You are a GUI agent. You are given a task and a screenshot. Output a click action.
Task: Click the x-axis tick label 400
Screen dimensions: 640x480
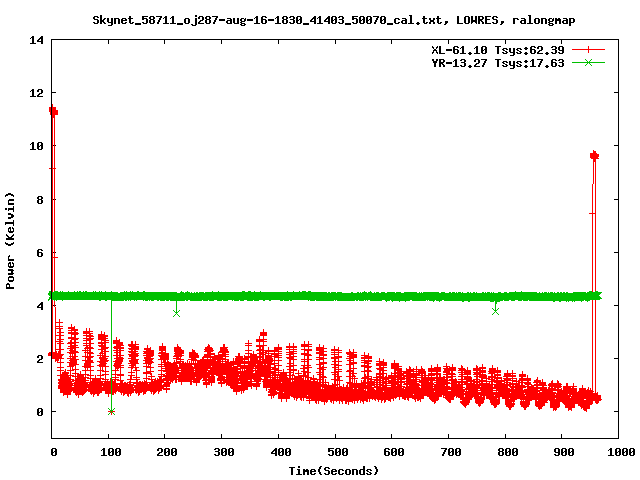point(281,452)
